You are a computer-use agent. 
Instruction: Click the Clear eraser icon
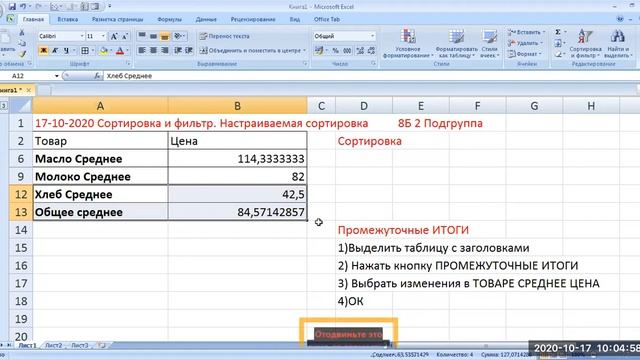[x=558, y=54]
